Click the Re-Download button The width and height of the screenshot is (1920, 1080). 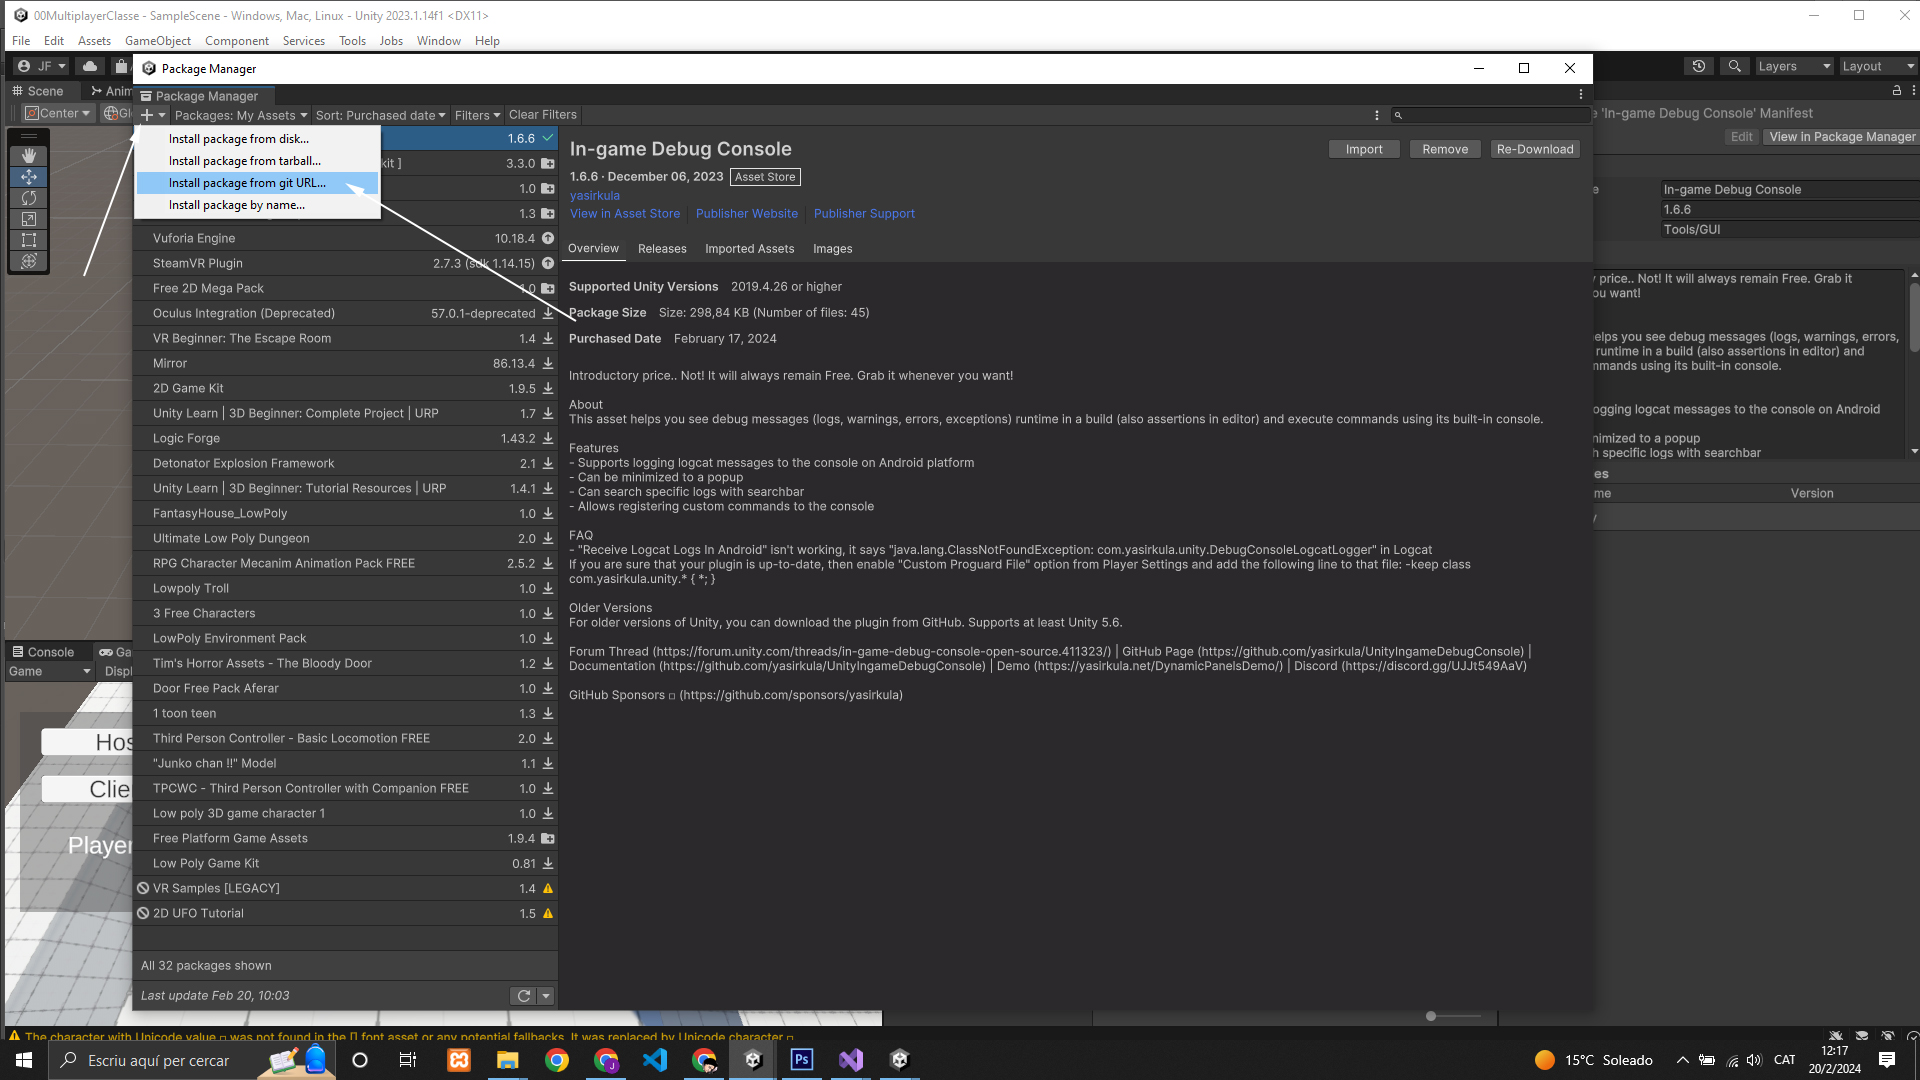click(1534, 149)
